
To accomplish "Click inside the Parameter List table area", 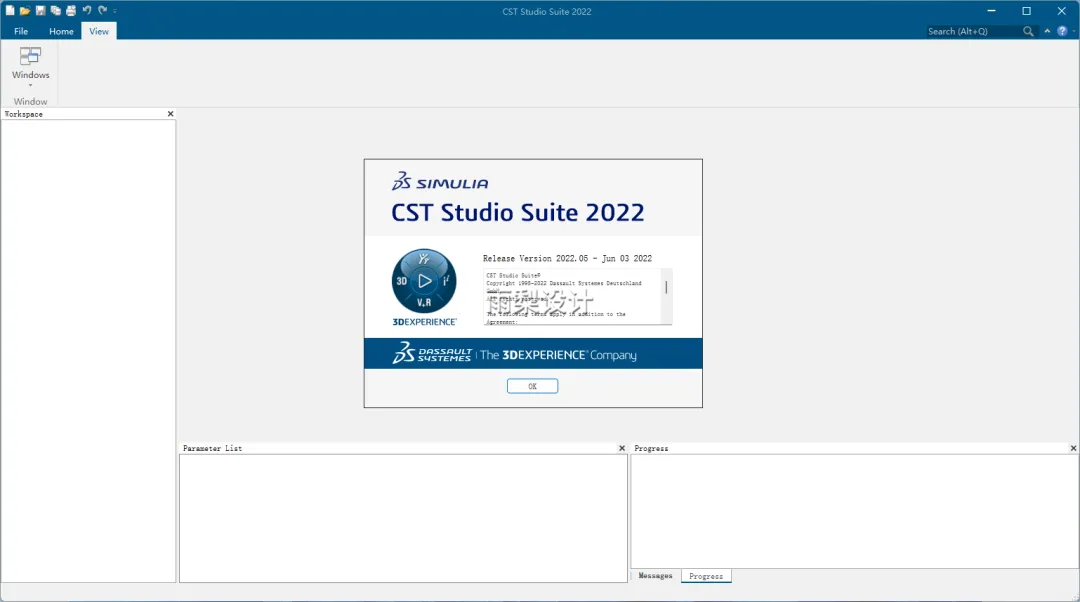I will pyautogui.click(x=403, y=518).
